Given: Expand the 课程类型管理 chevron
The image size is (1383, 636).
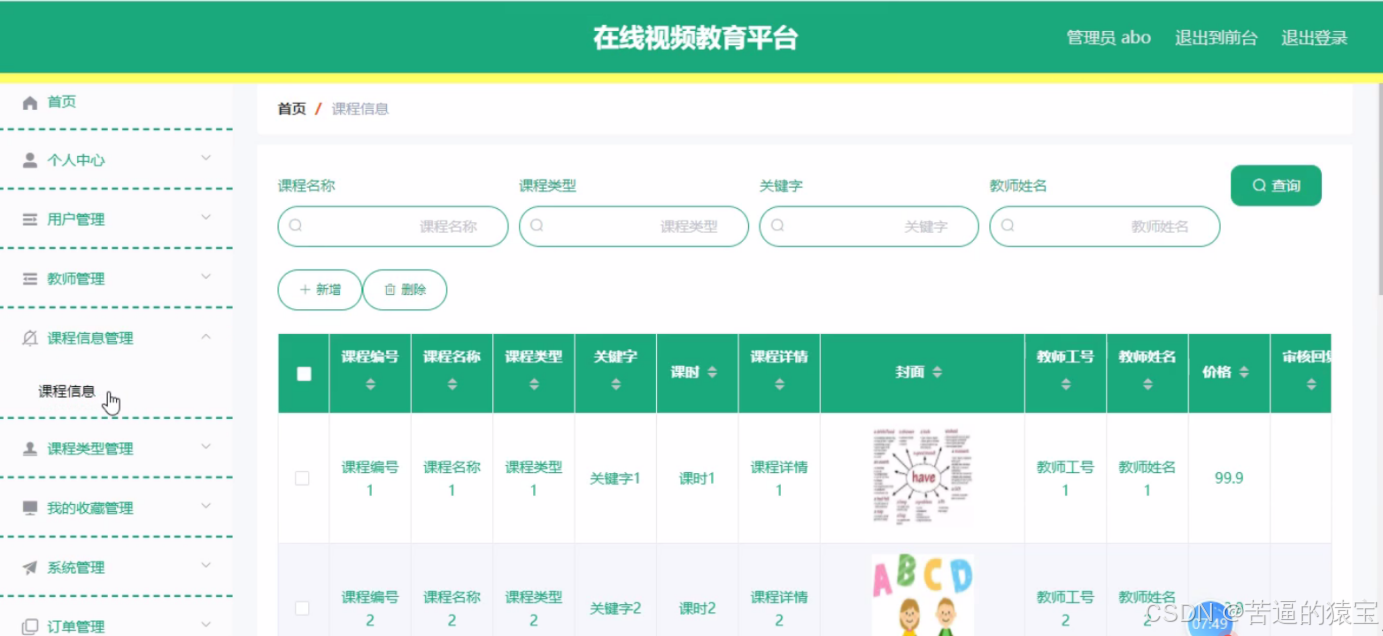Looking at the screenshot, I should 206,447.
